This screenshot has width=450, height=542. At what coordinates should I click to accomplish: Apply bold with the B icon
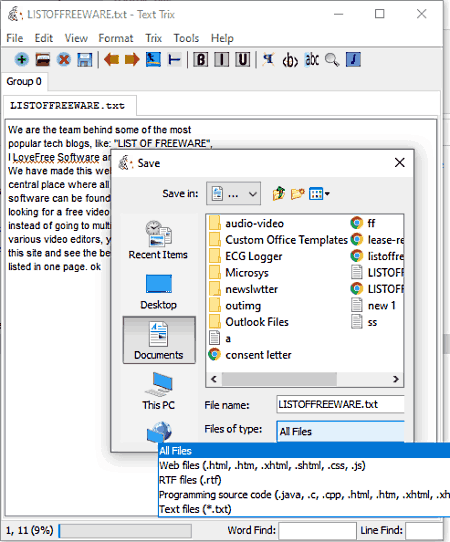(x=200, y=60)
